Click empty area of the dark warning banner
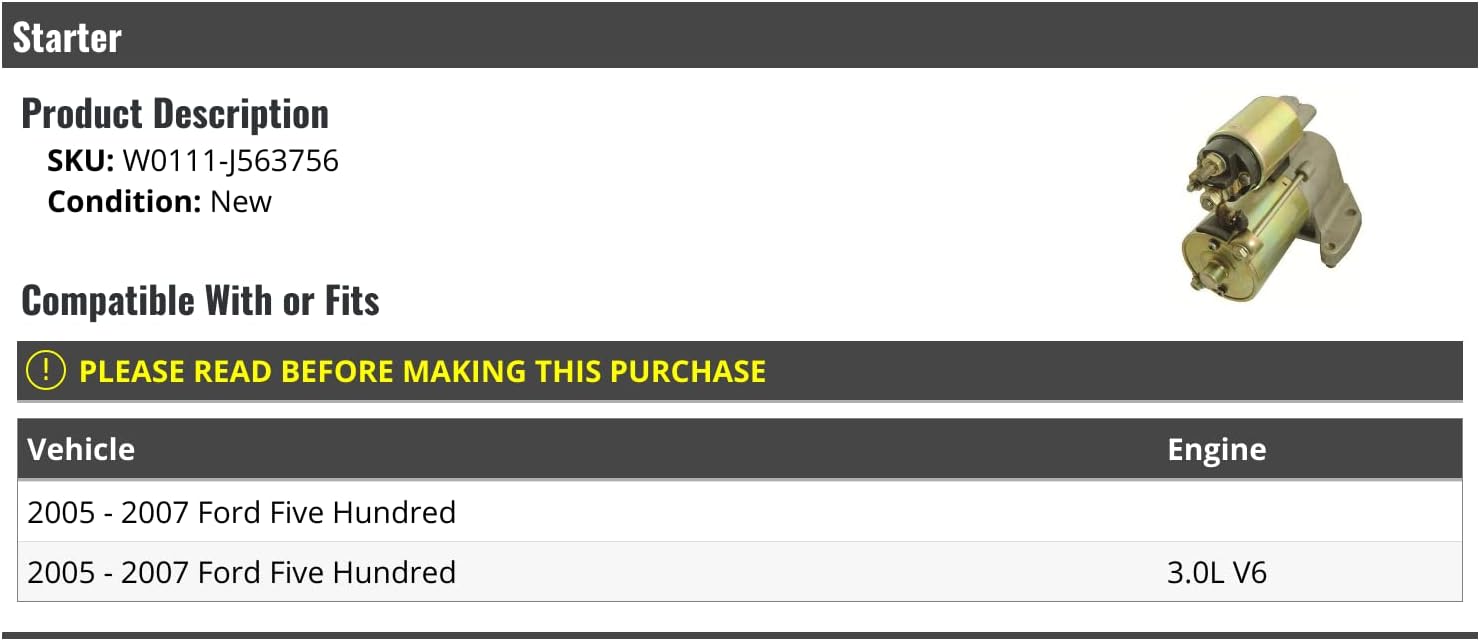The height and width of the screenshot is (641, 1480). pos(1100,371)
